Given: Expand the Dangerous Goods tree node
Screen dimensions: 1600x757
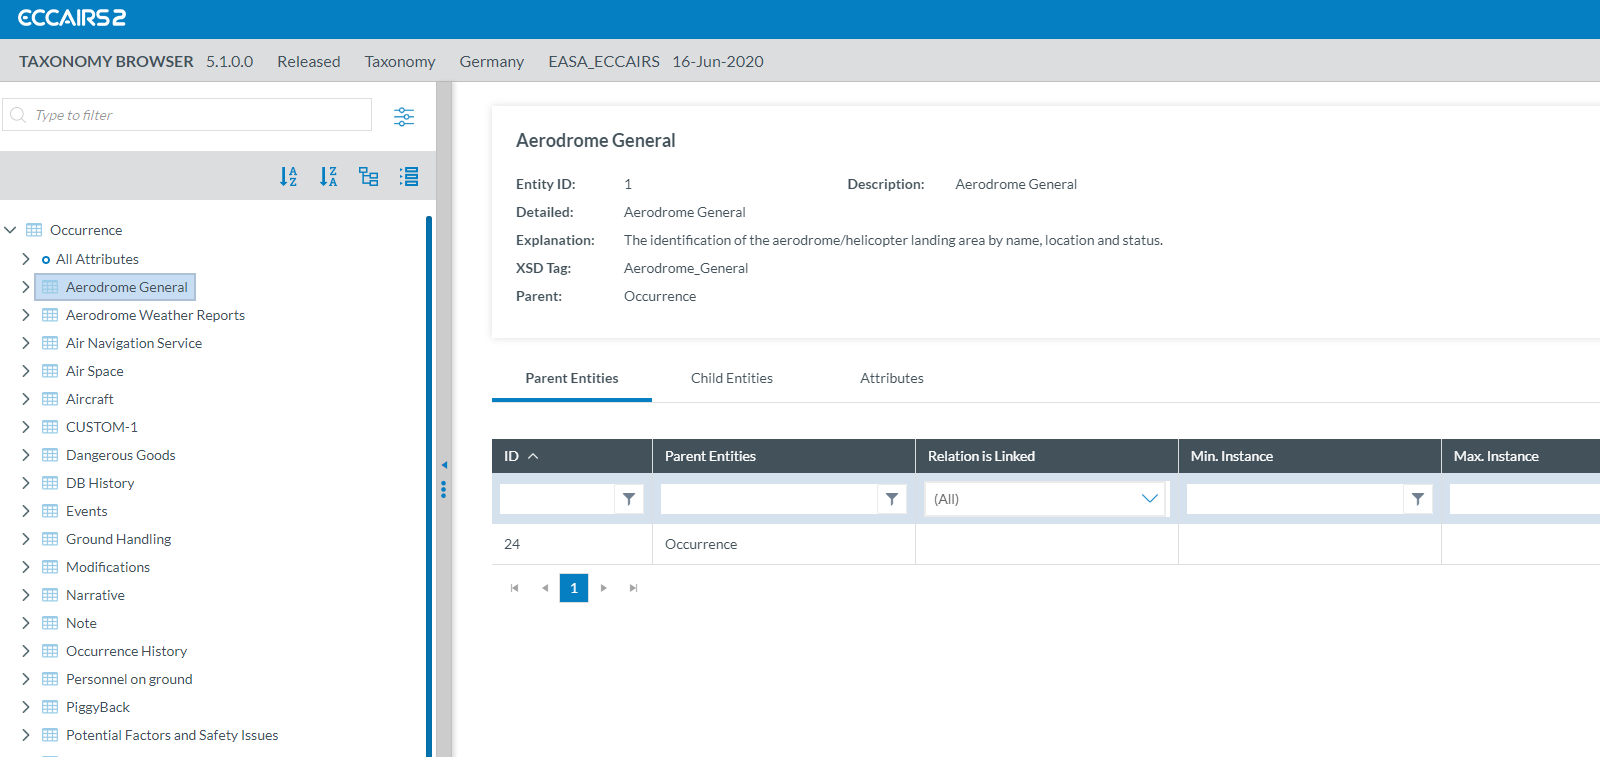Looking at the screenshot, I should [x=26, y=455].
